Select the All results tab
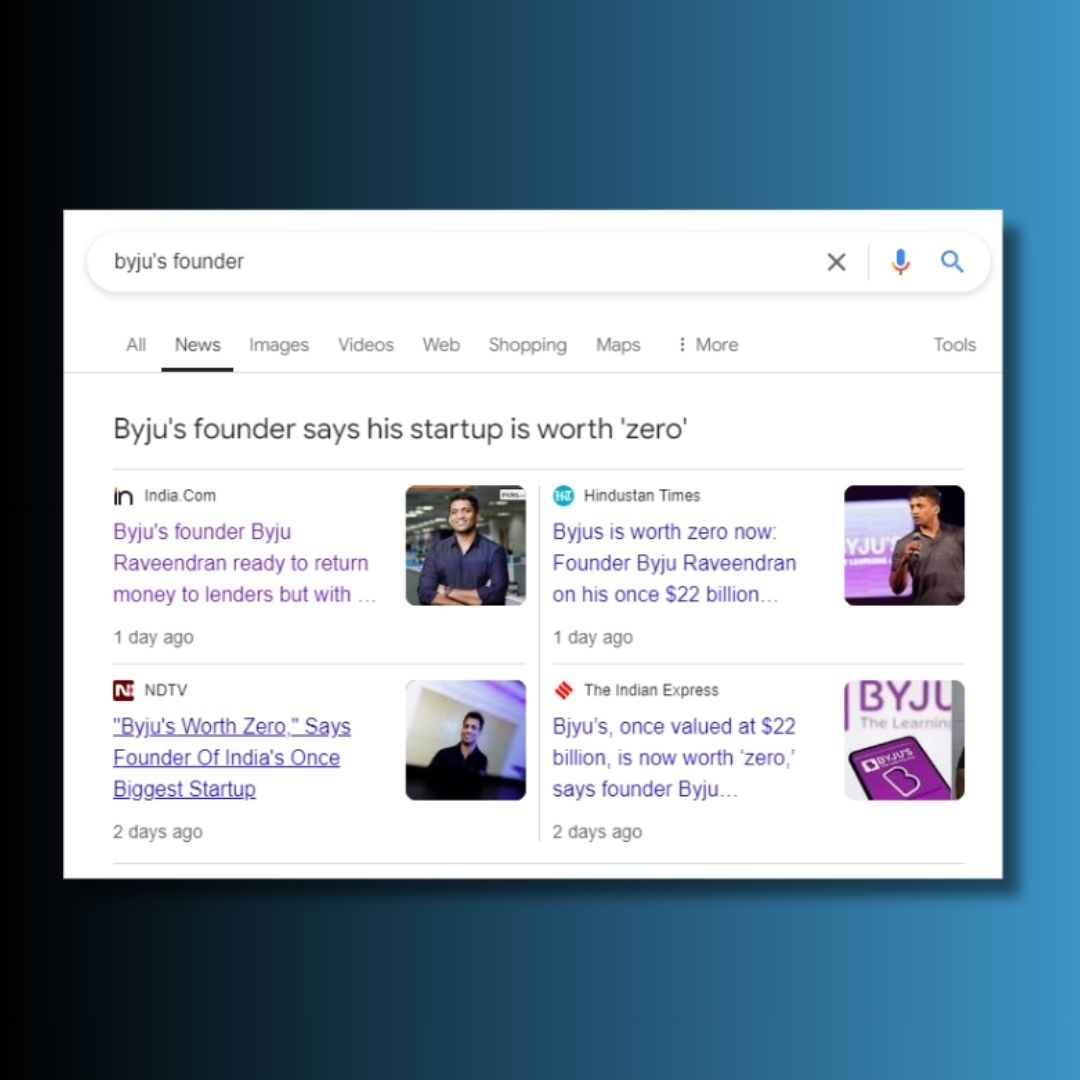 tap(136, 345)
